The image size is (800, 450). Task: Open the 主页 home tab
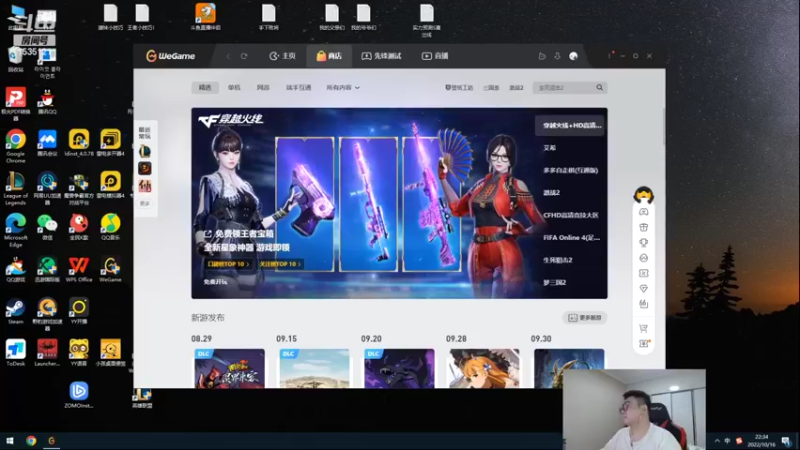coord(282,56)
